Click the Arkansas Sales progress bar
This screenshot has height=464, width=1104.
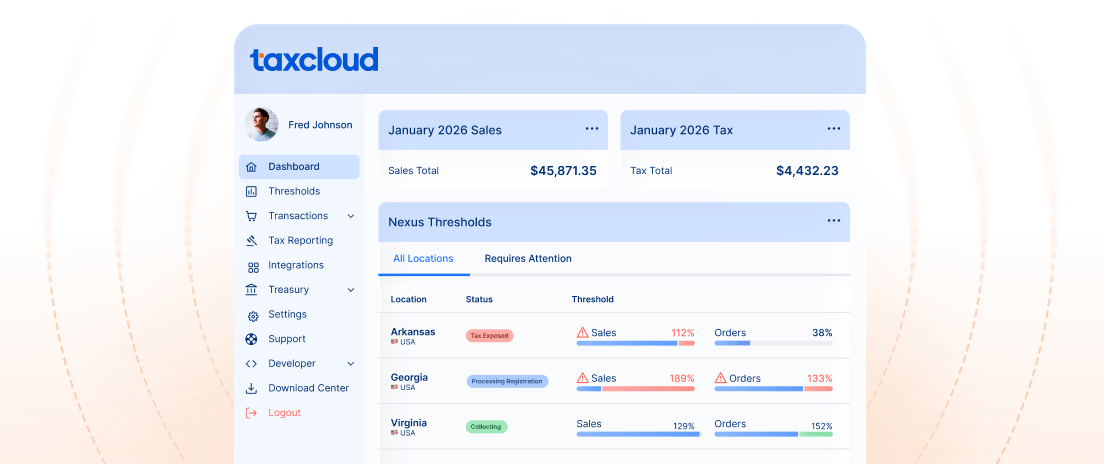636,344
